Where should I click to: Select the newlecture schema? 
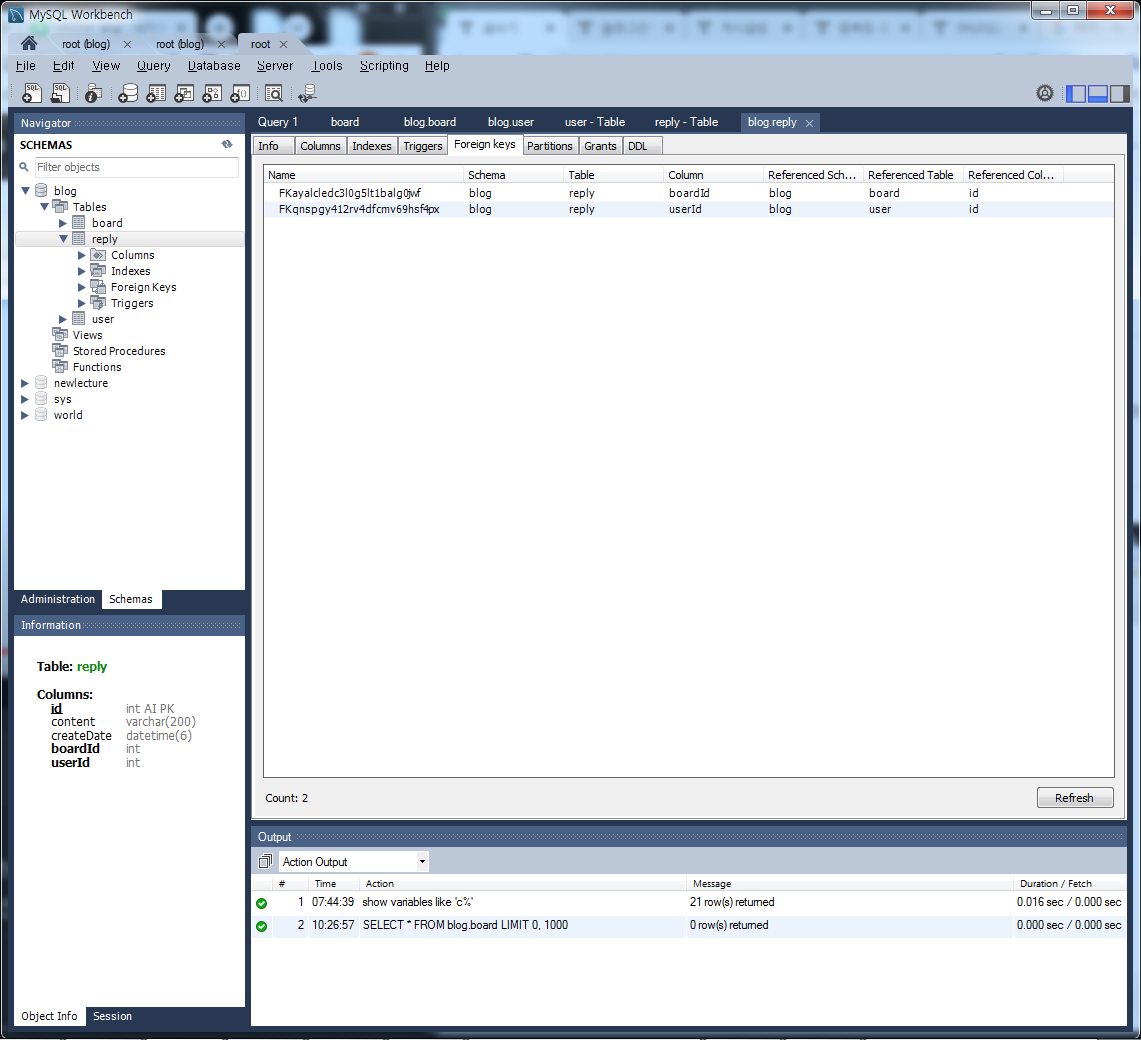[x=81, y=383]
